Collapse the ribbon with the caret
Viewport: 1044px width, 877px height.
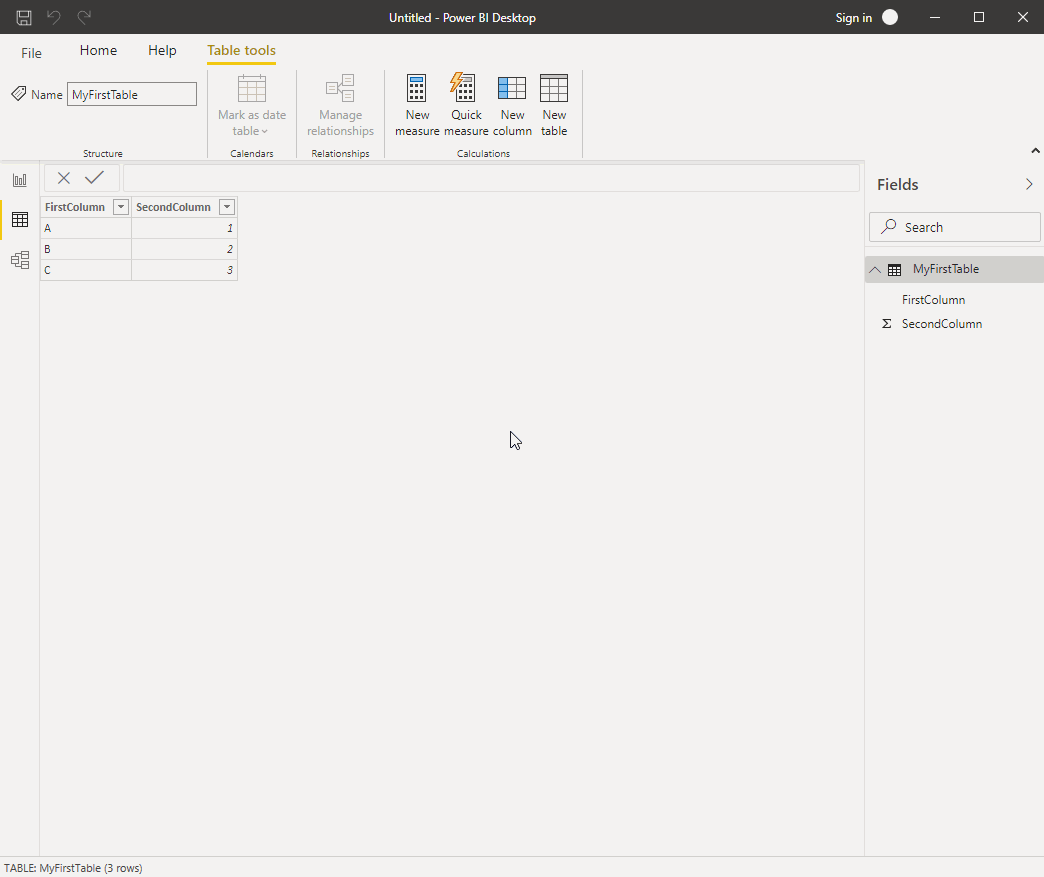point(1035,150)
